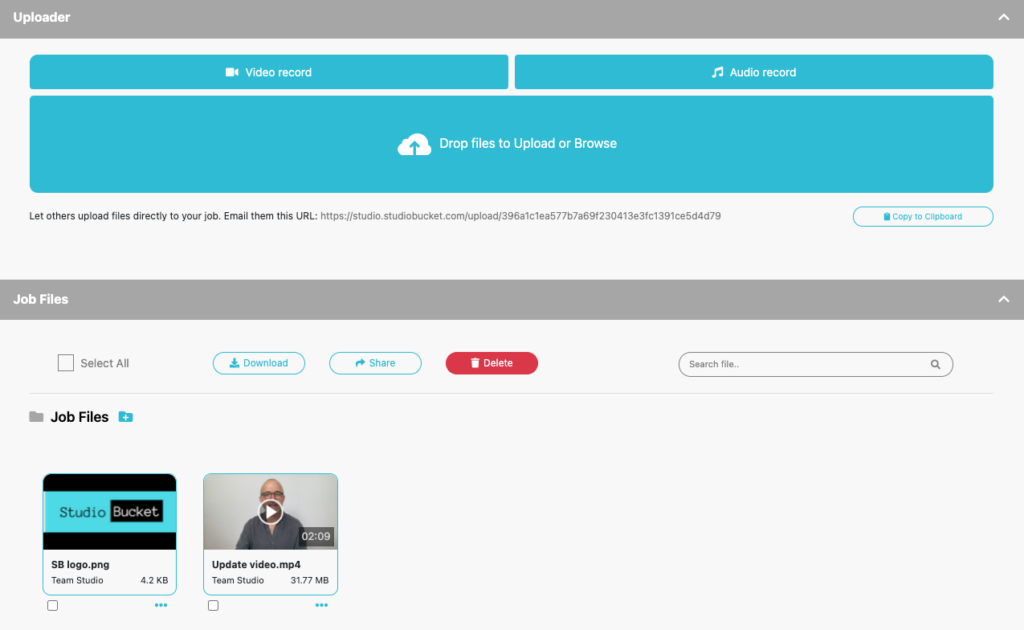The height and width of the screenshot is (630, 1024).
Task: Add new folder via plus folder icon
Action: (x=125, y=417)
